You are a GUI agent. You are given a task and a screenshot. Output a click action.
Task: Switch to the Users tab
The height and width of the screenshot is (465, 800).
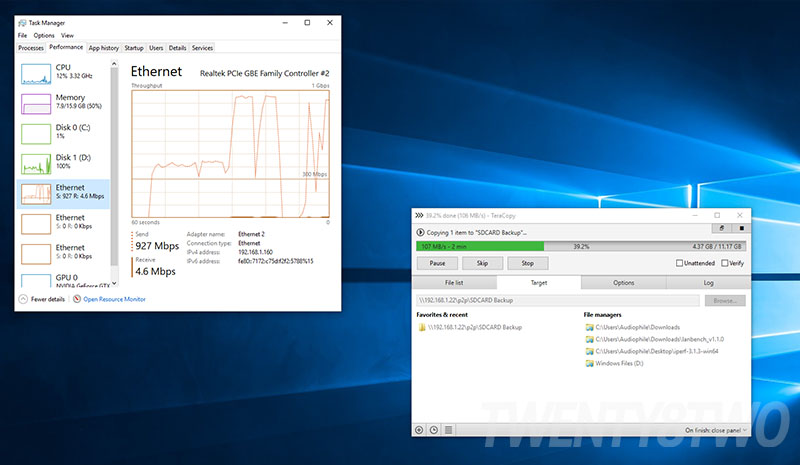coord(156,48)
